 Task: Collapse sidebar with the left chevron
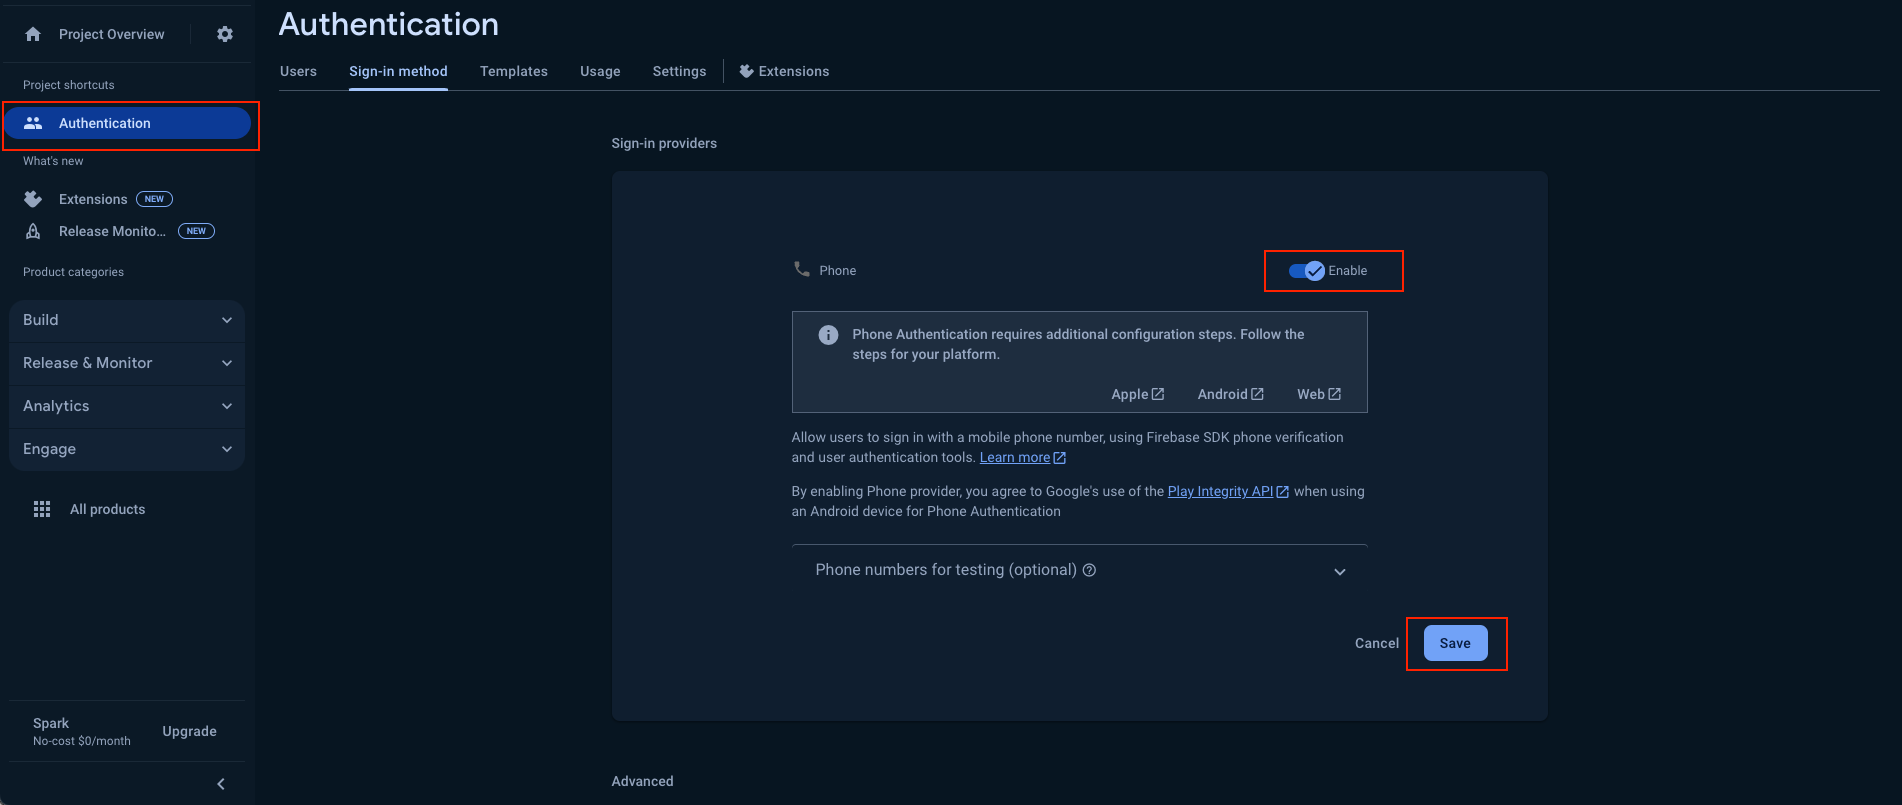point(221,784)
